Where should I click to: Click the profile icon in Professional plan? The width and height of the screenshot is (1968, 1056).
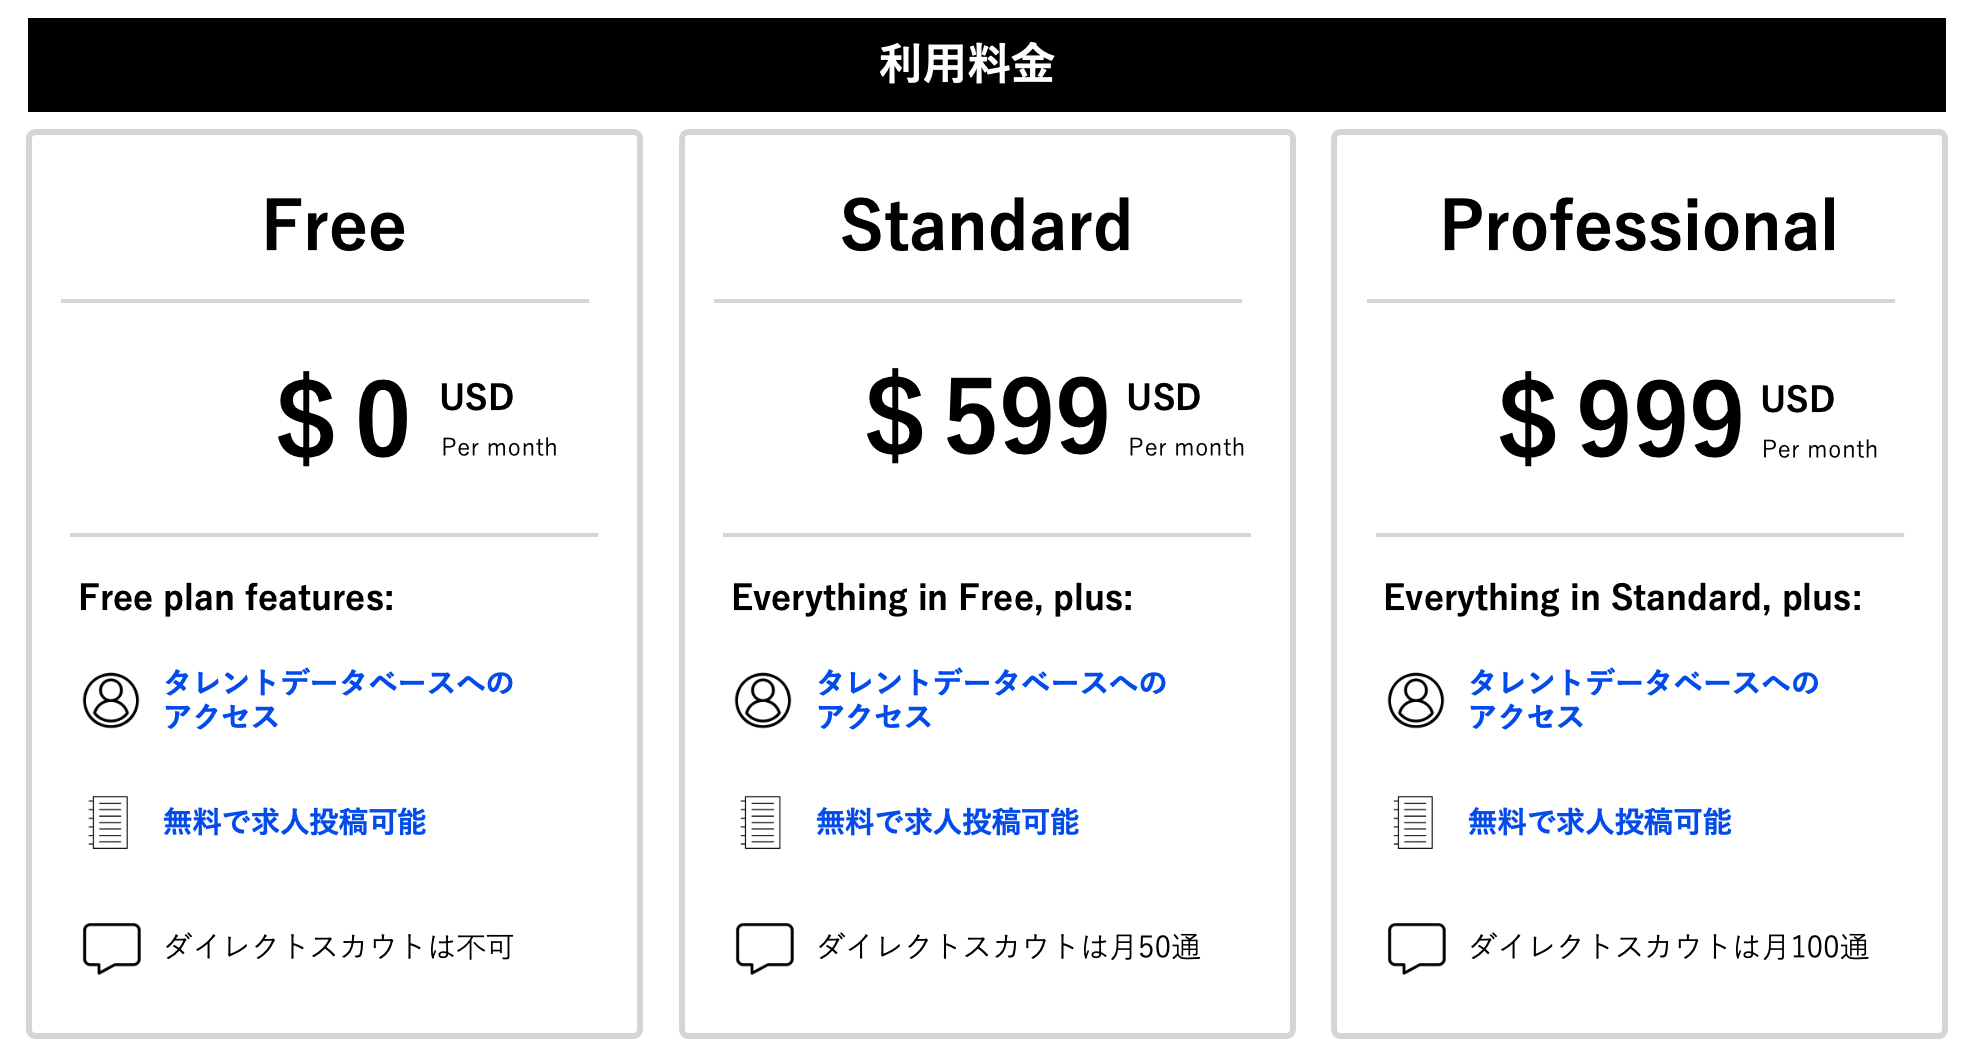point(1416,699)
